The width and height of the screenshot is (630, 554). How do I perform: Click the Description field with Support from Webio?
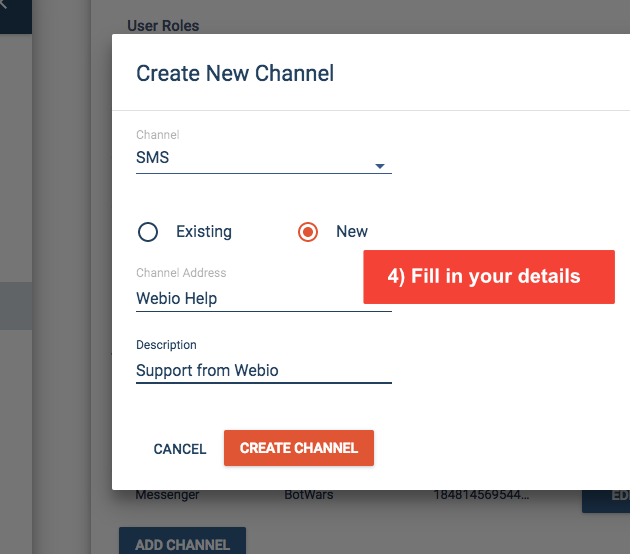[x=264, y=370]
